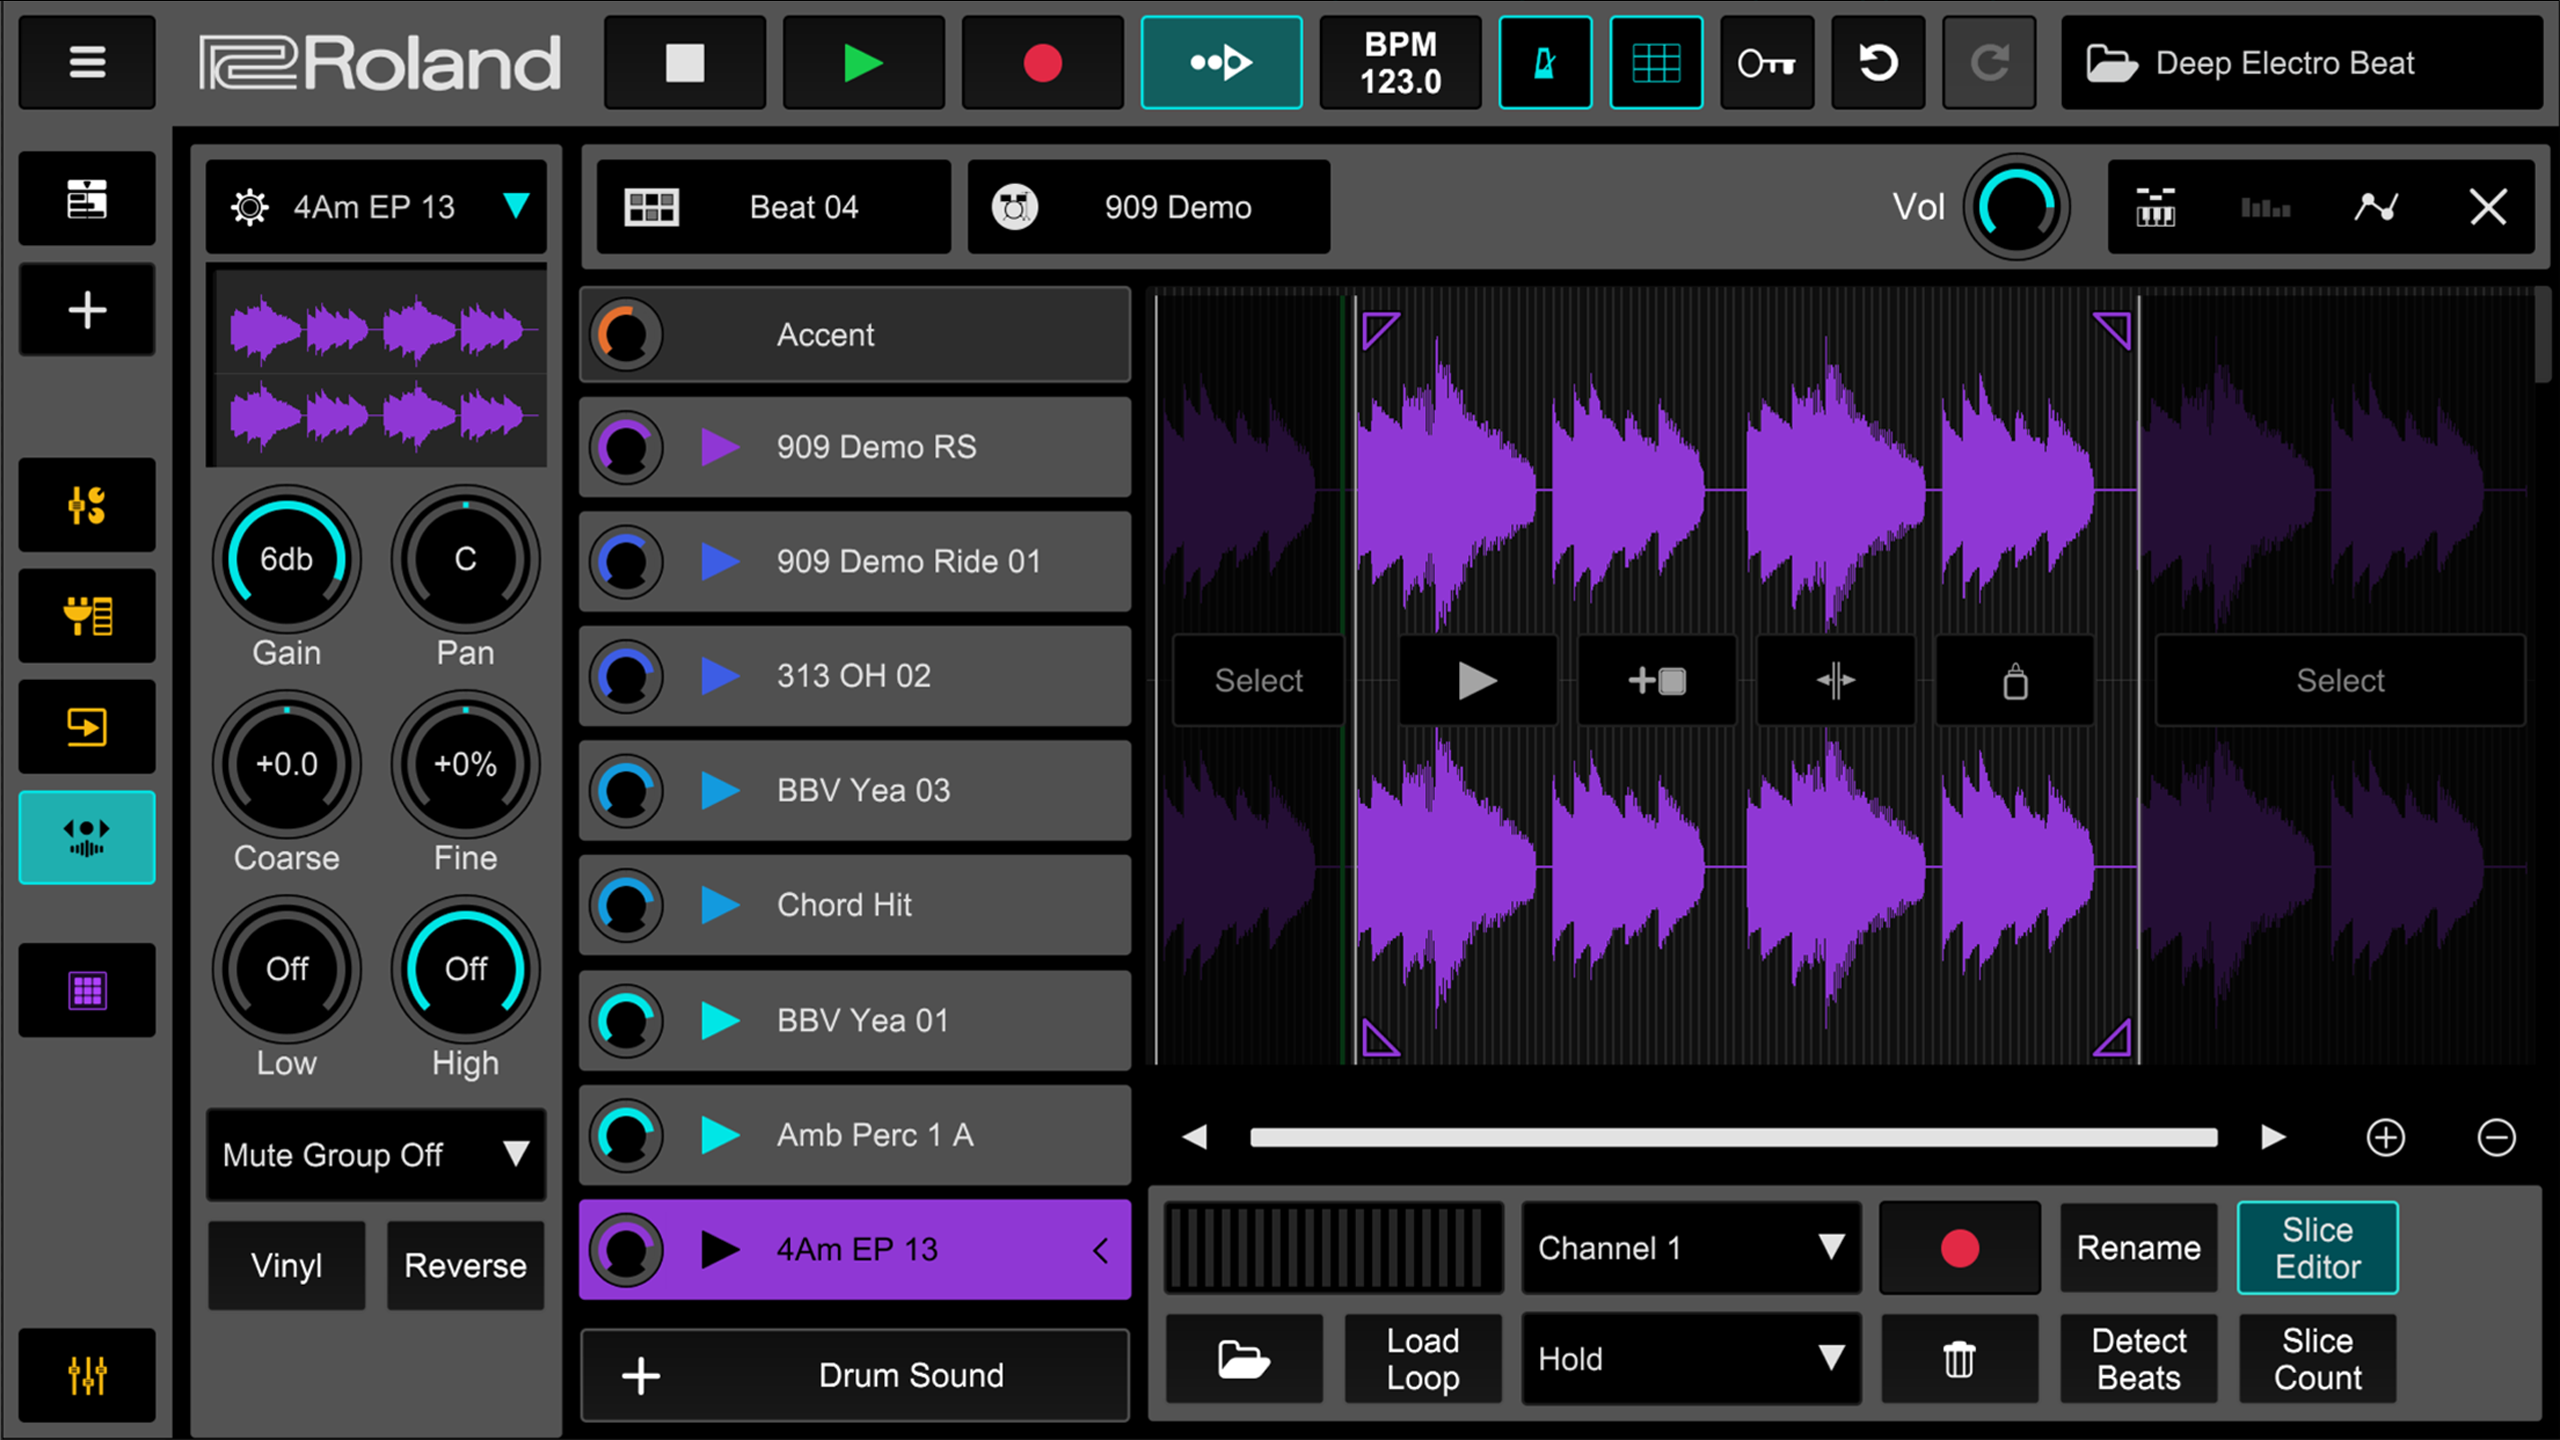The height and width of the screenshot is (1440, 2560).
Task: Toggle the Vinyl effect
Action: pos(286,1264)
